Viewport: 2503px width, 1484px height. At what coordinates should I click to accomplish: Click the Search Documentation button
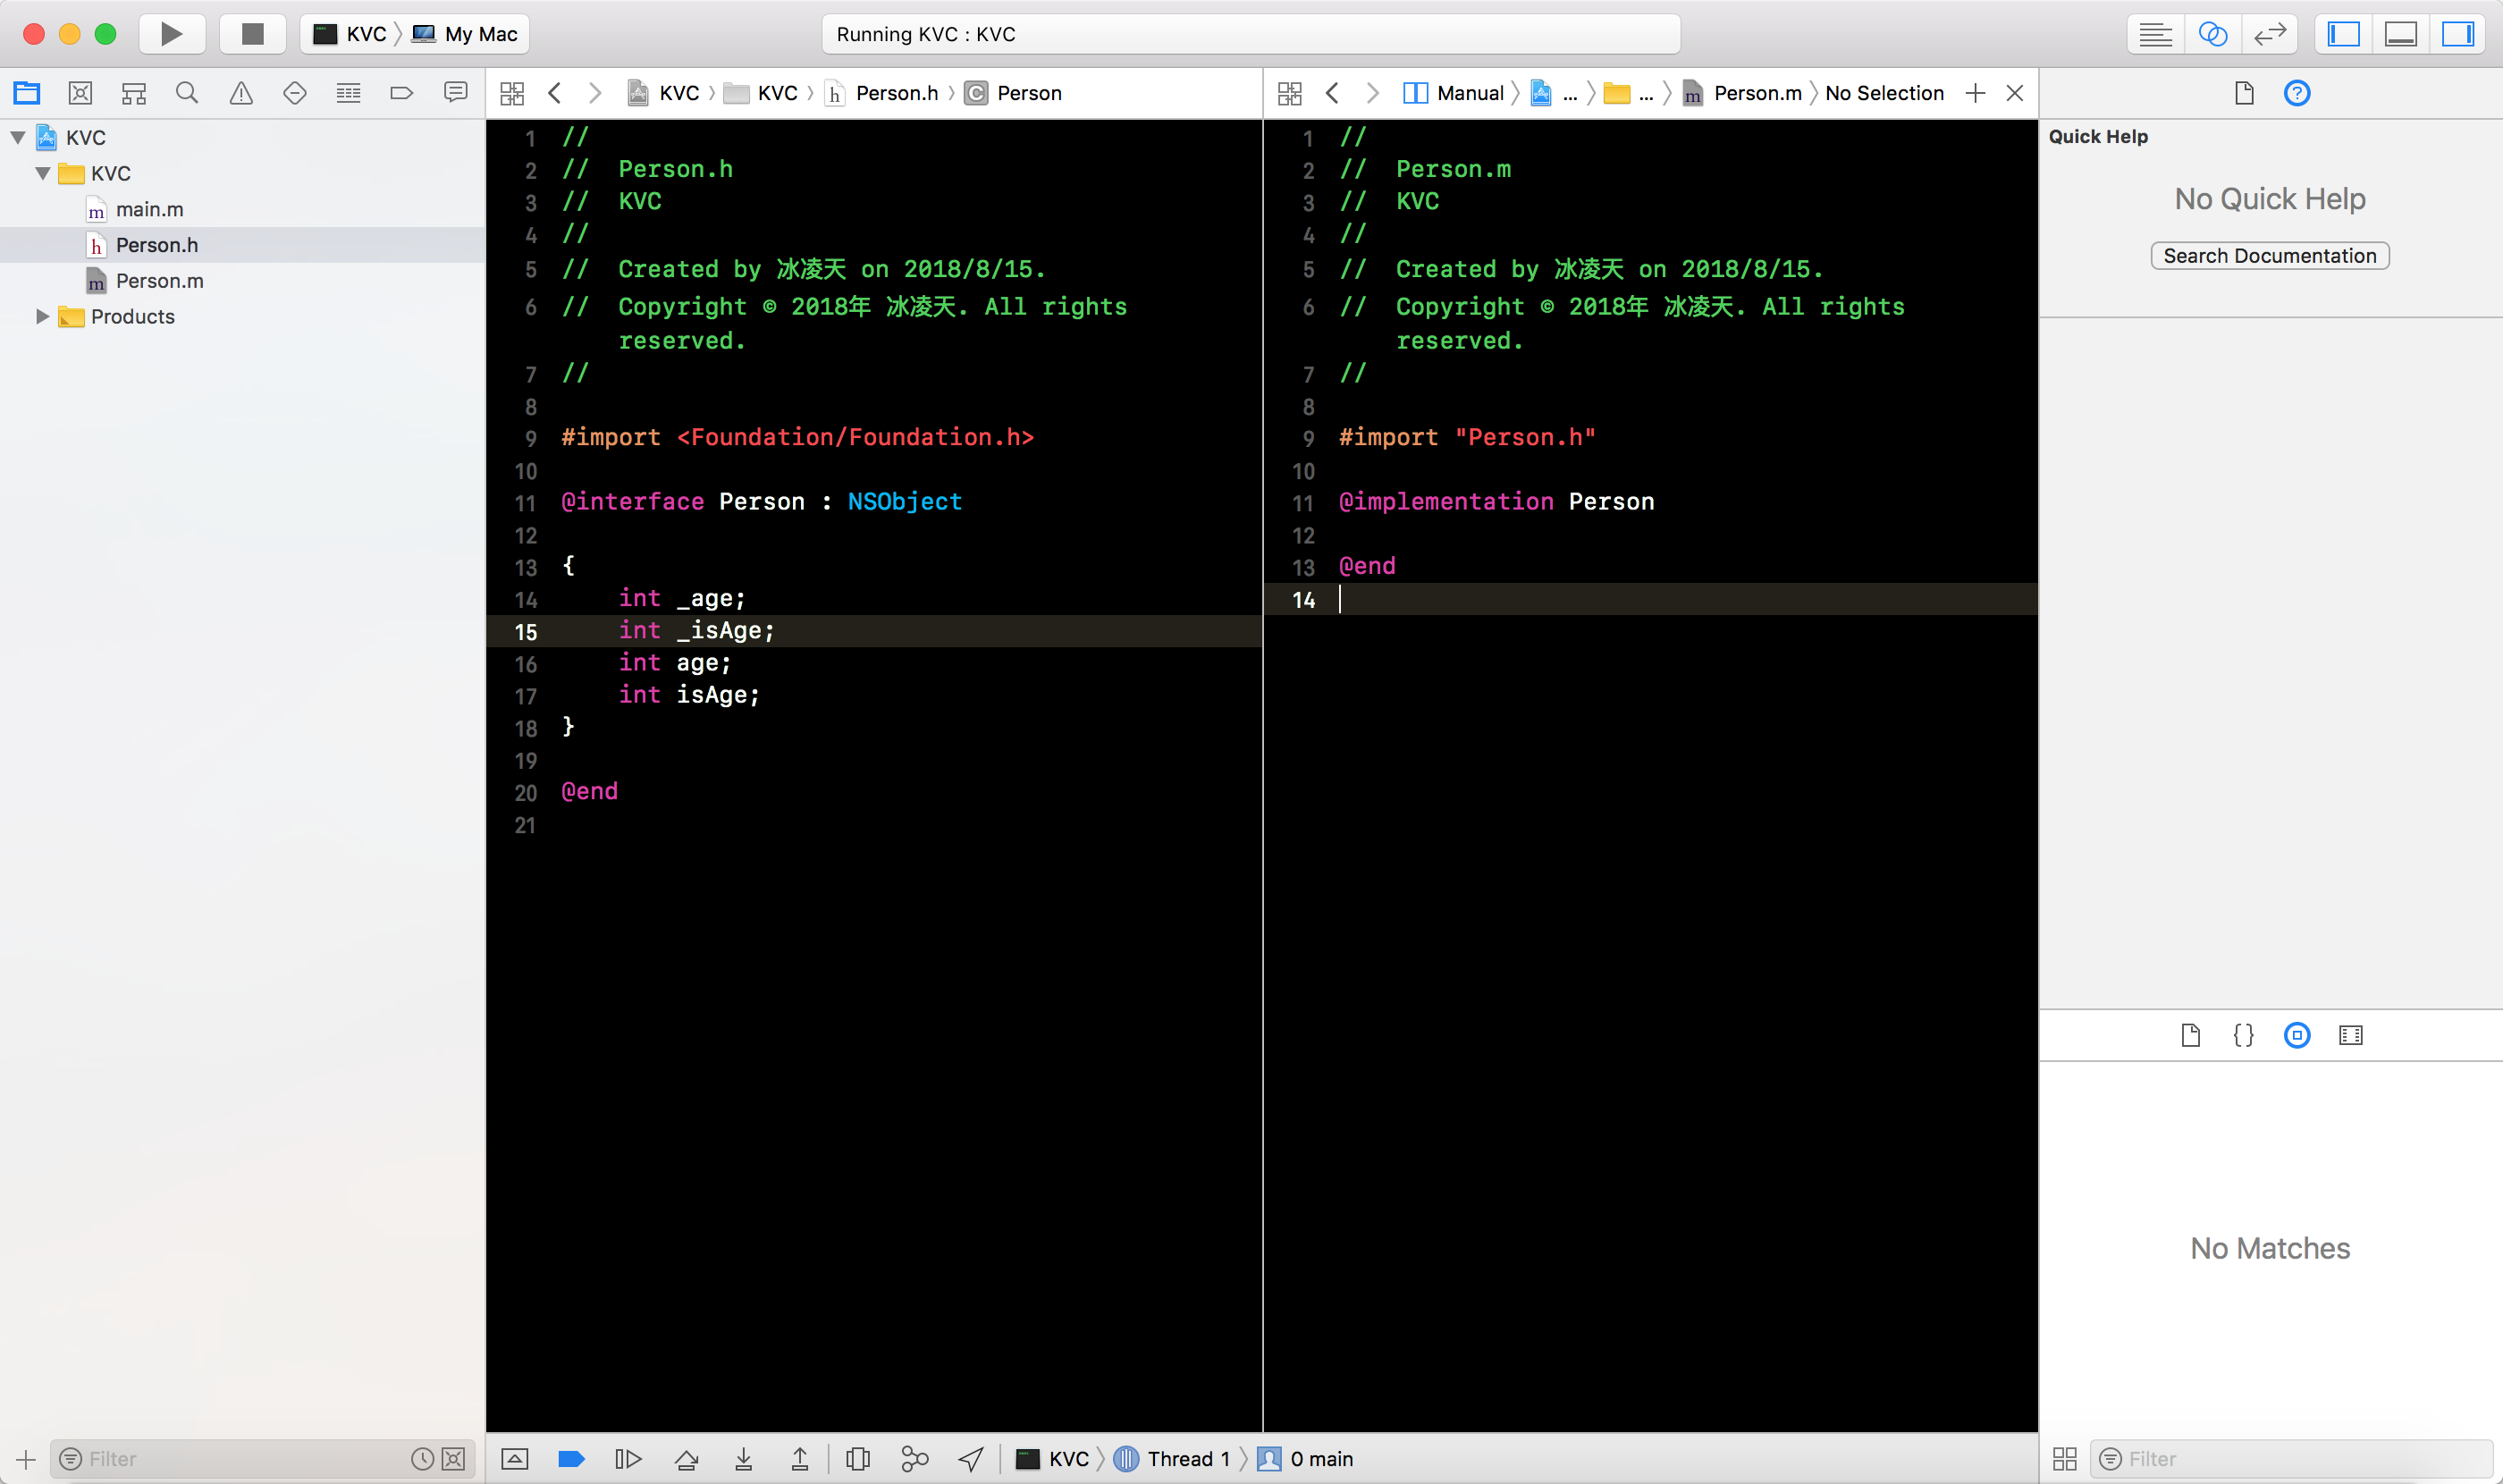click(x=2269, y=256)
